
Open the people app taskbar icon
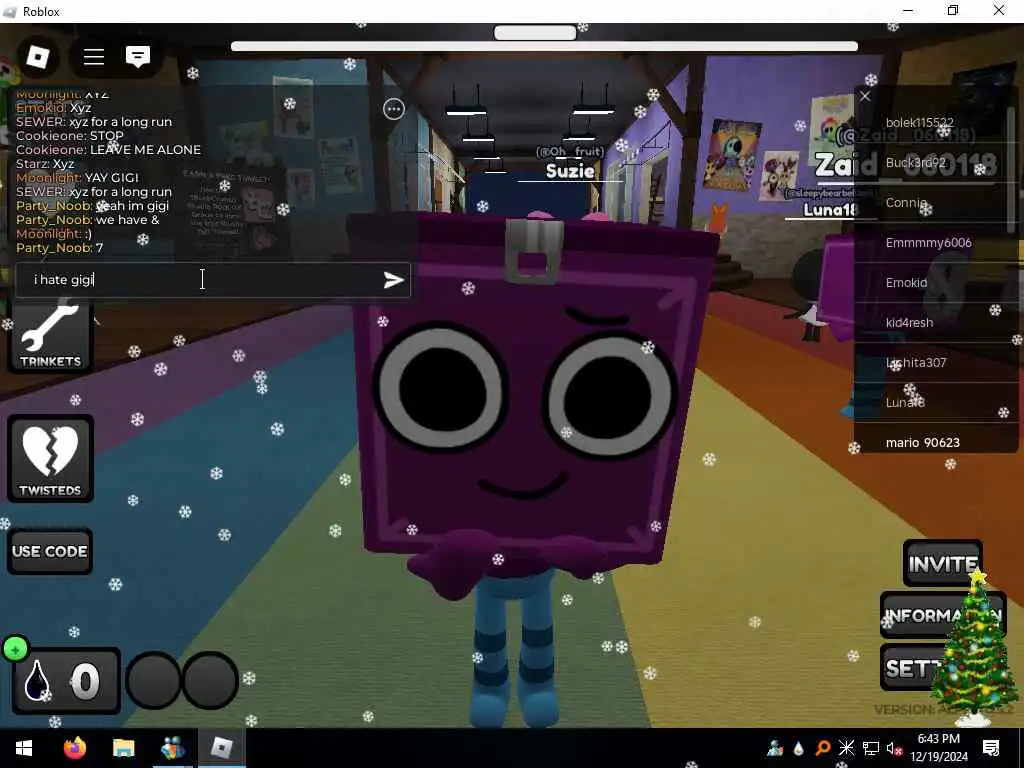[172, 748]
